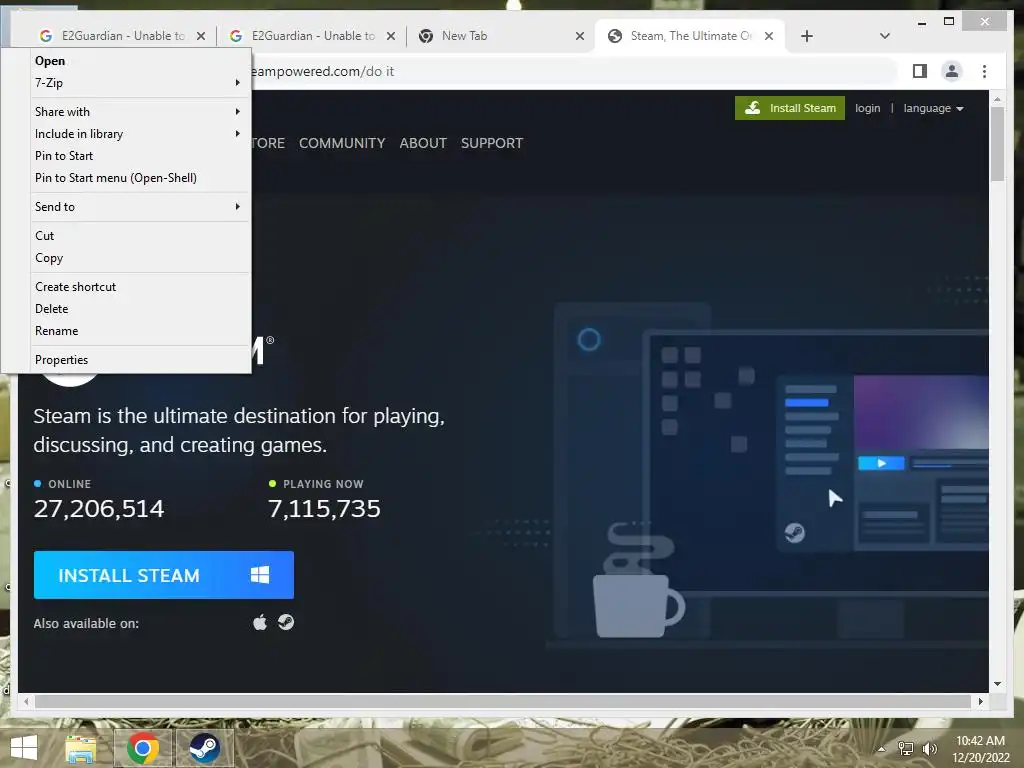Click the network tray icon

click(x=906, y=749)
